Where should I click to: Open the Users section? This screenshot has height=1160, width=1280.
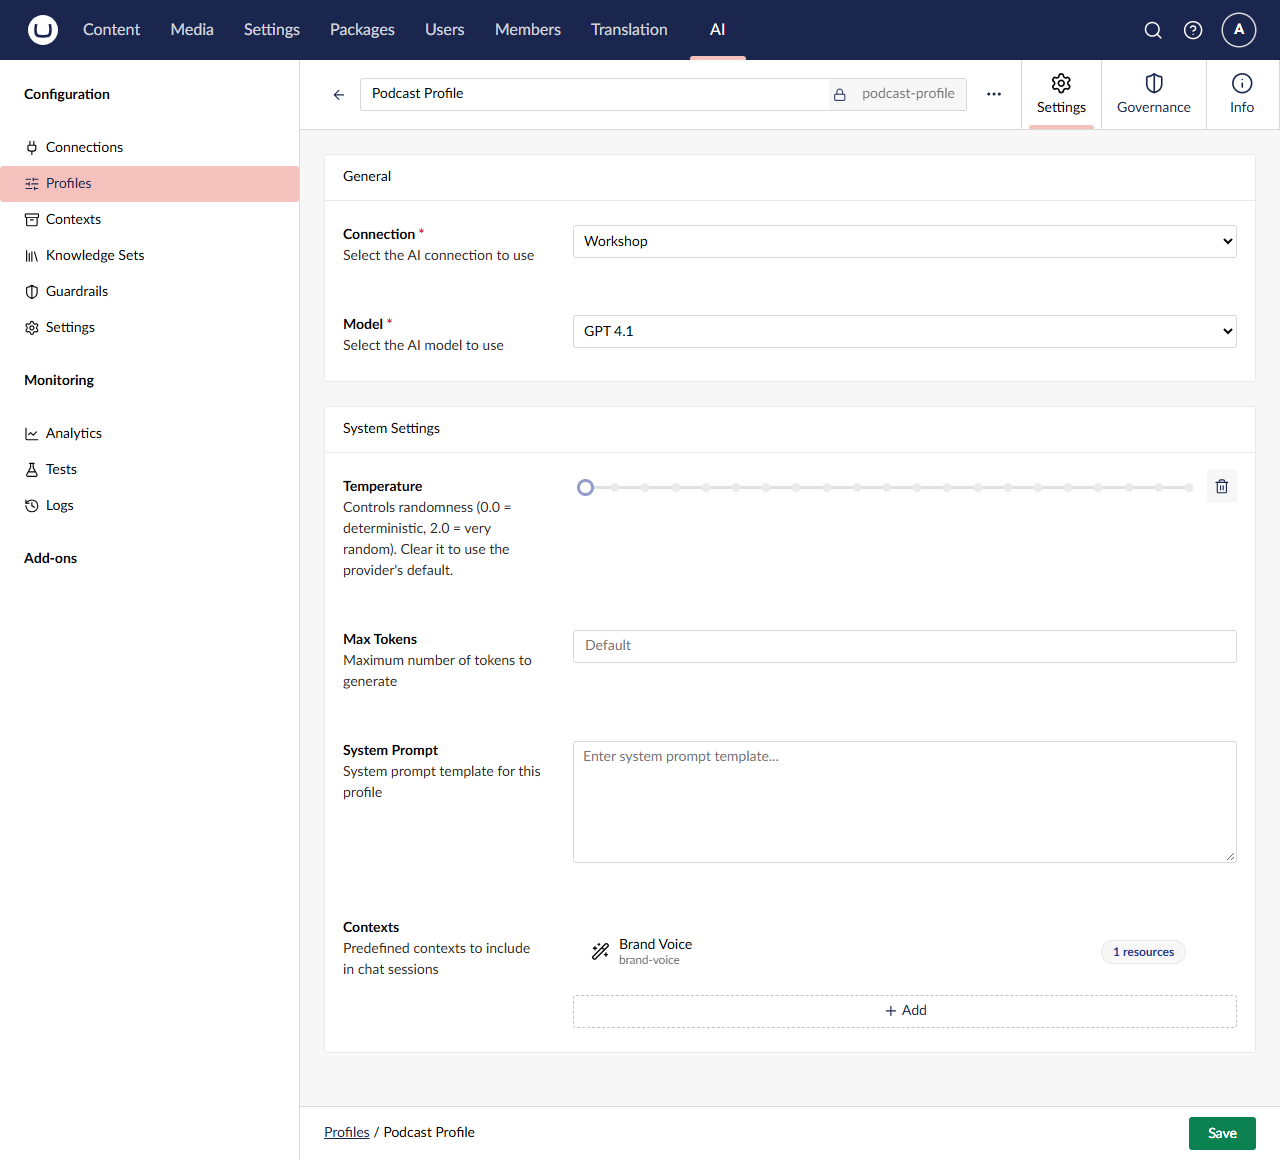point(445,30)
